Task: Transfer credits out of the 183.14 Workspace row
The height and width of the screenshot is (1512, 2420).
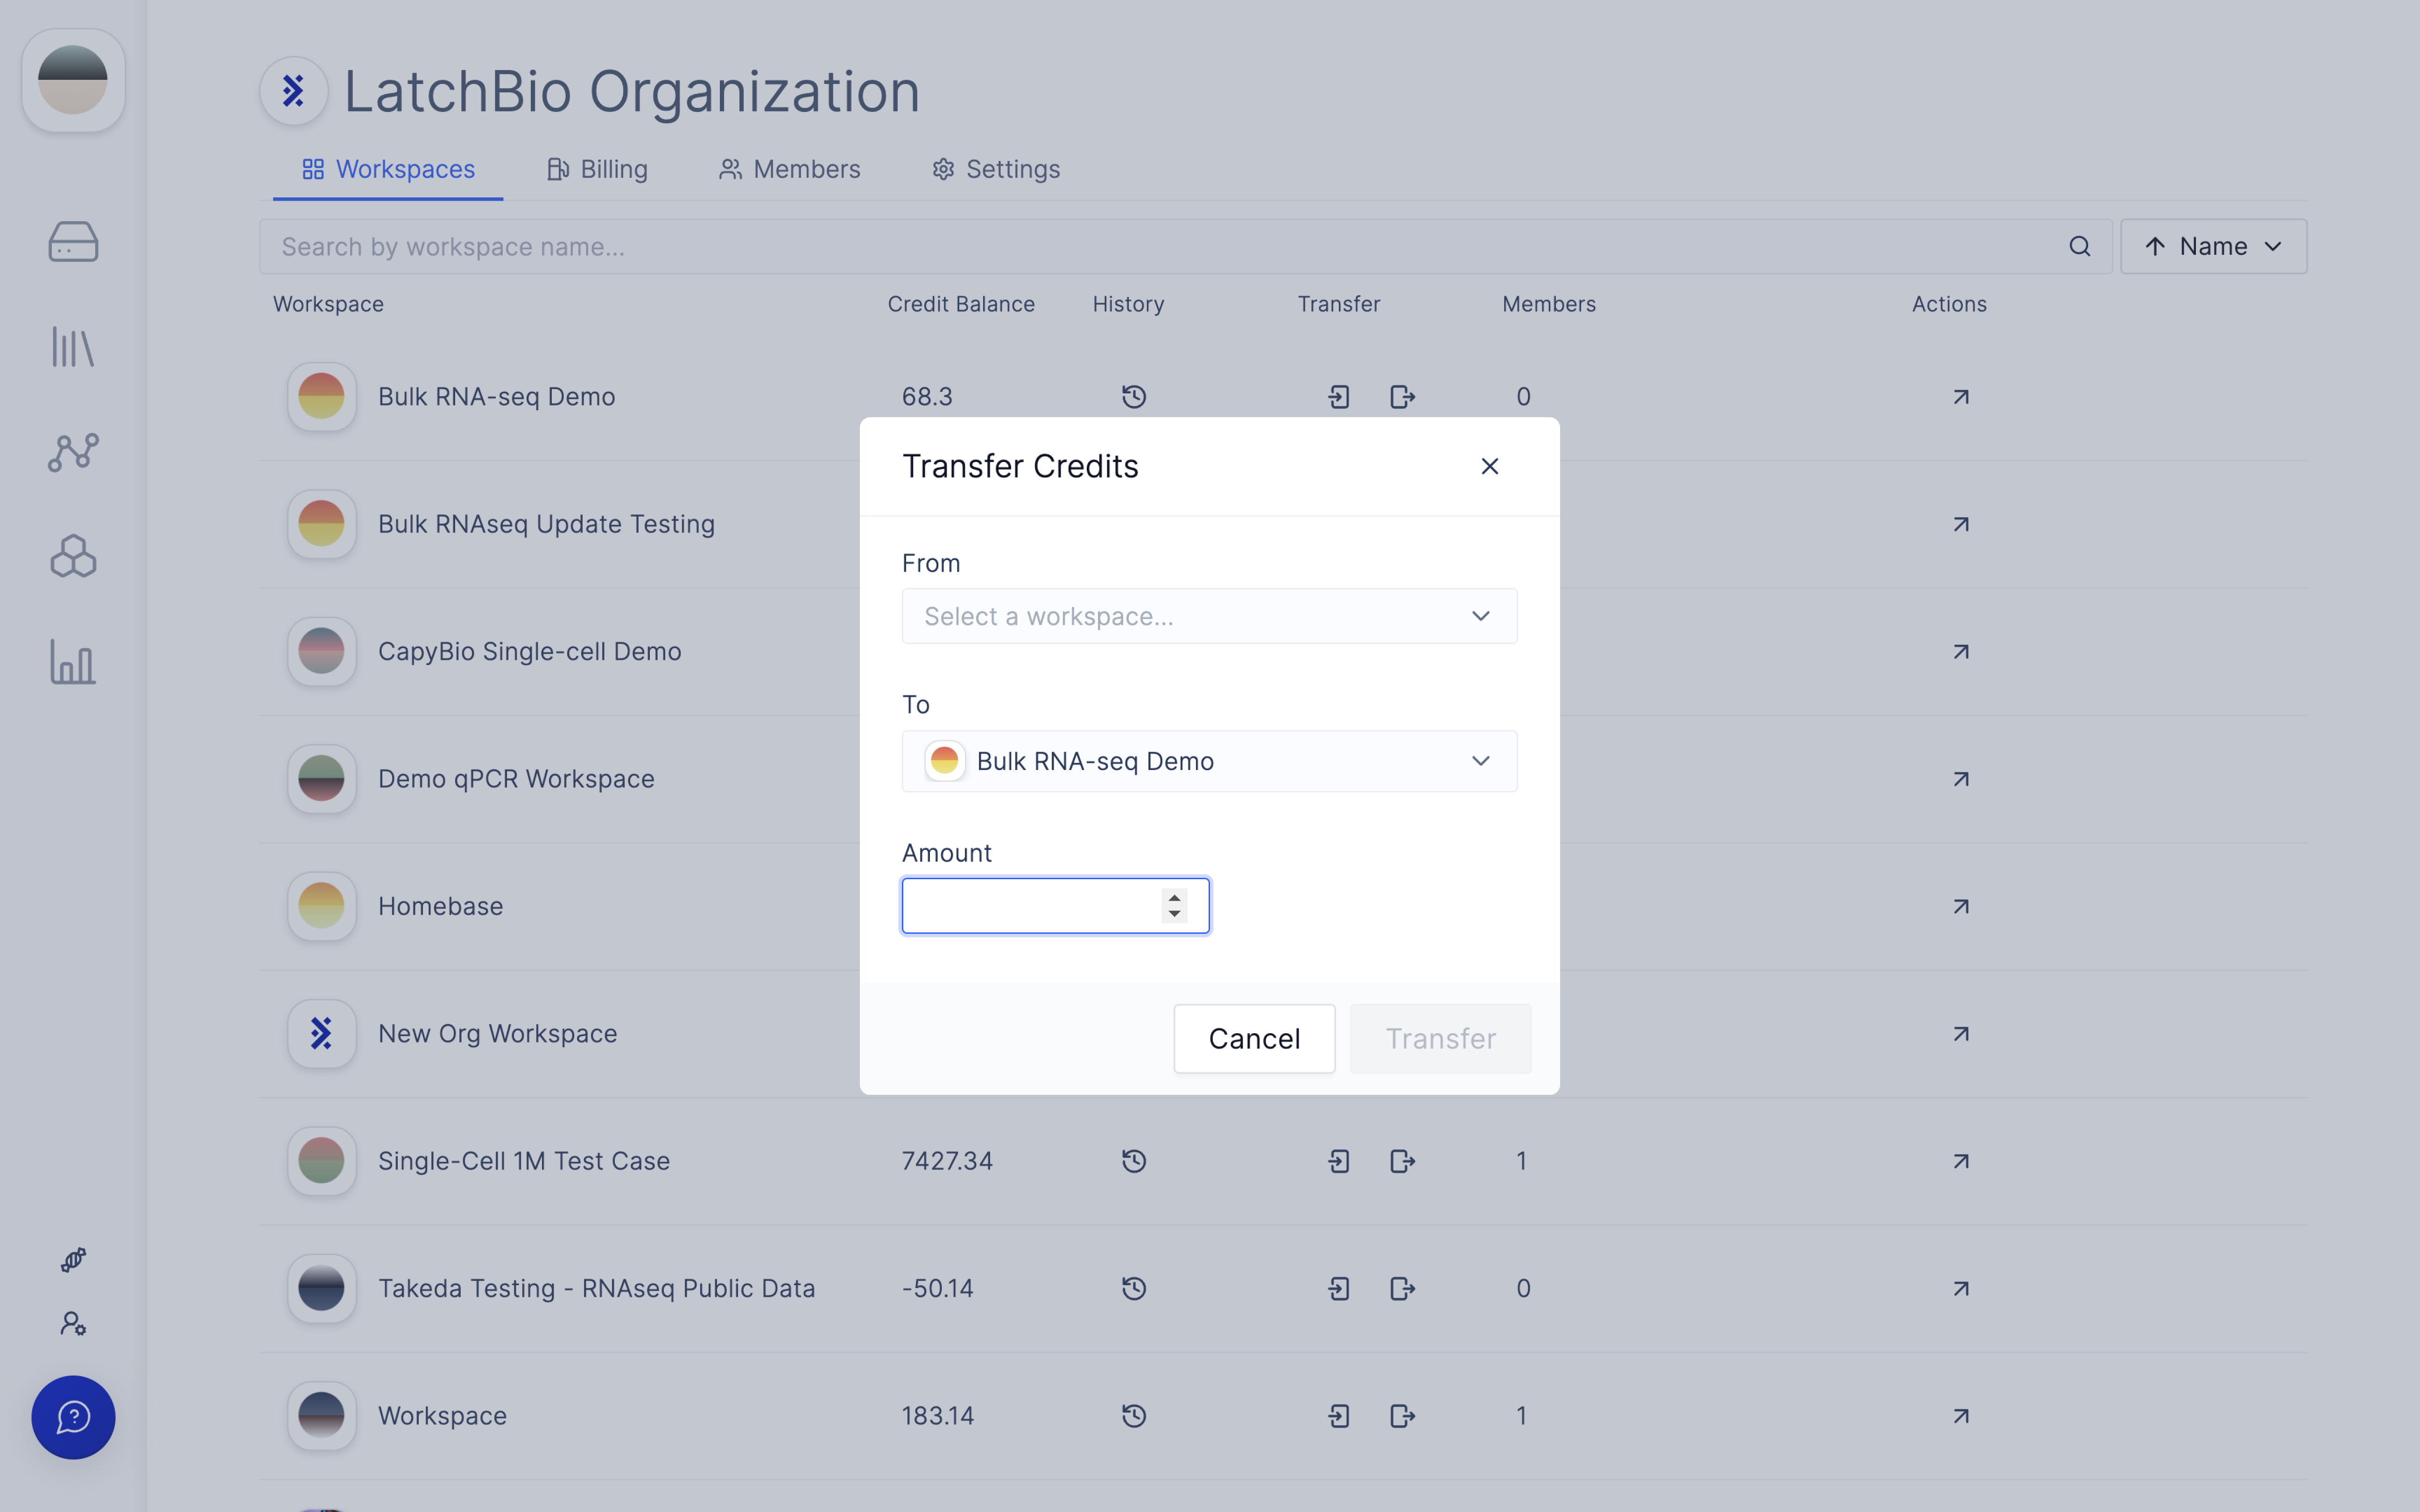Action: (x=1403, y=1416)
